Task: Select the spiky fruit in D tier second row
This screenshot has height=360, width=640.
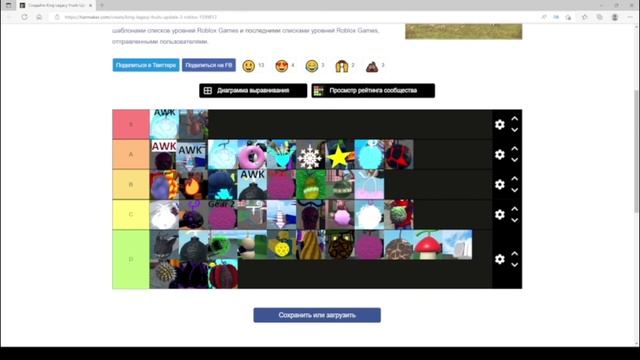Action: pyautogui.click(x=164, y=274)
